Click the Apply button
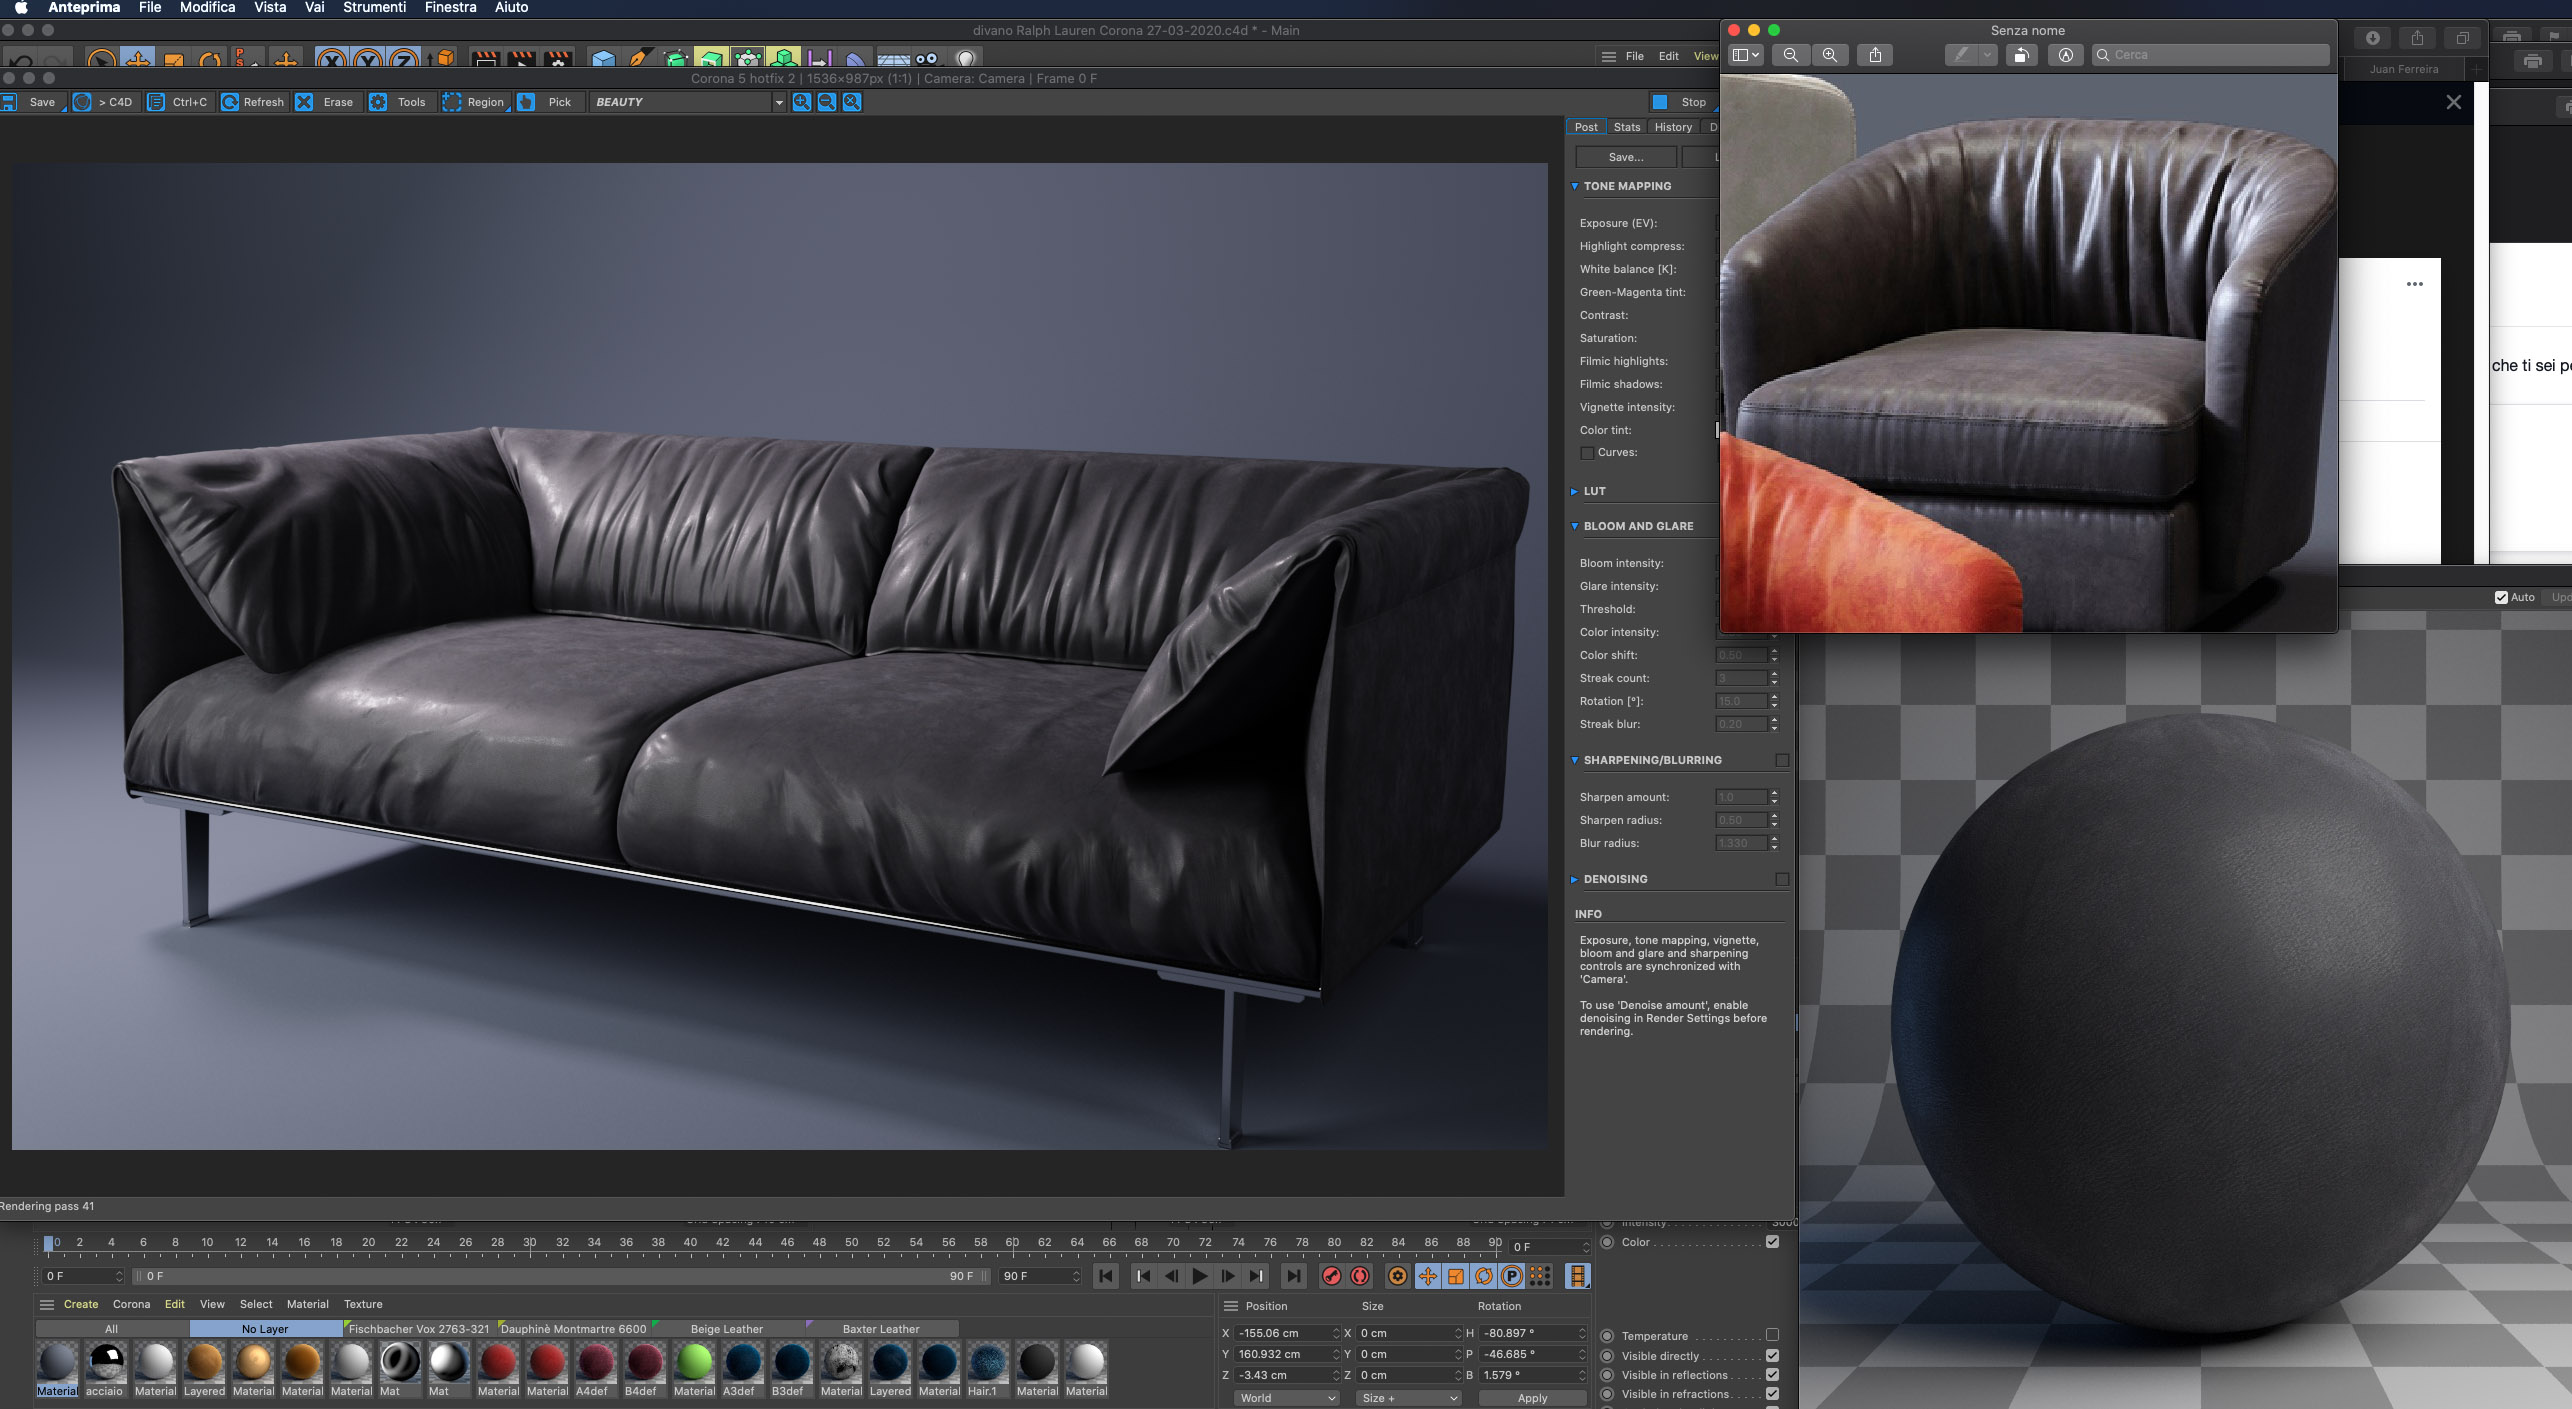 coord(1531,1398)
